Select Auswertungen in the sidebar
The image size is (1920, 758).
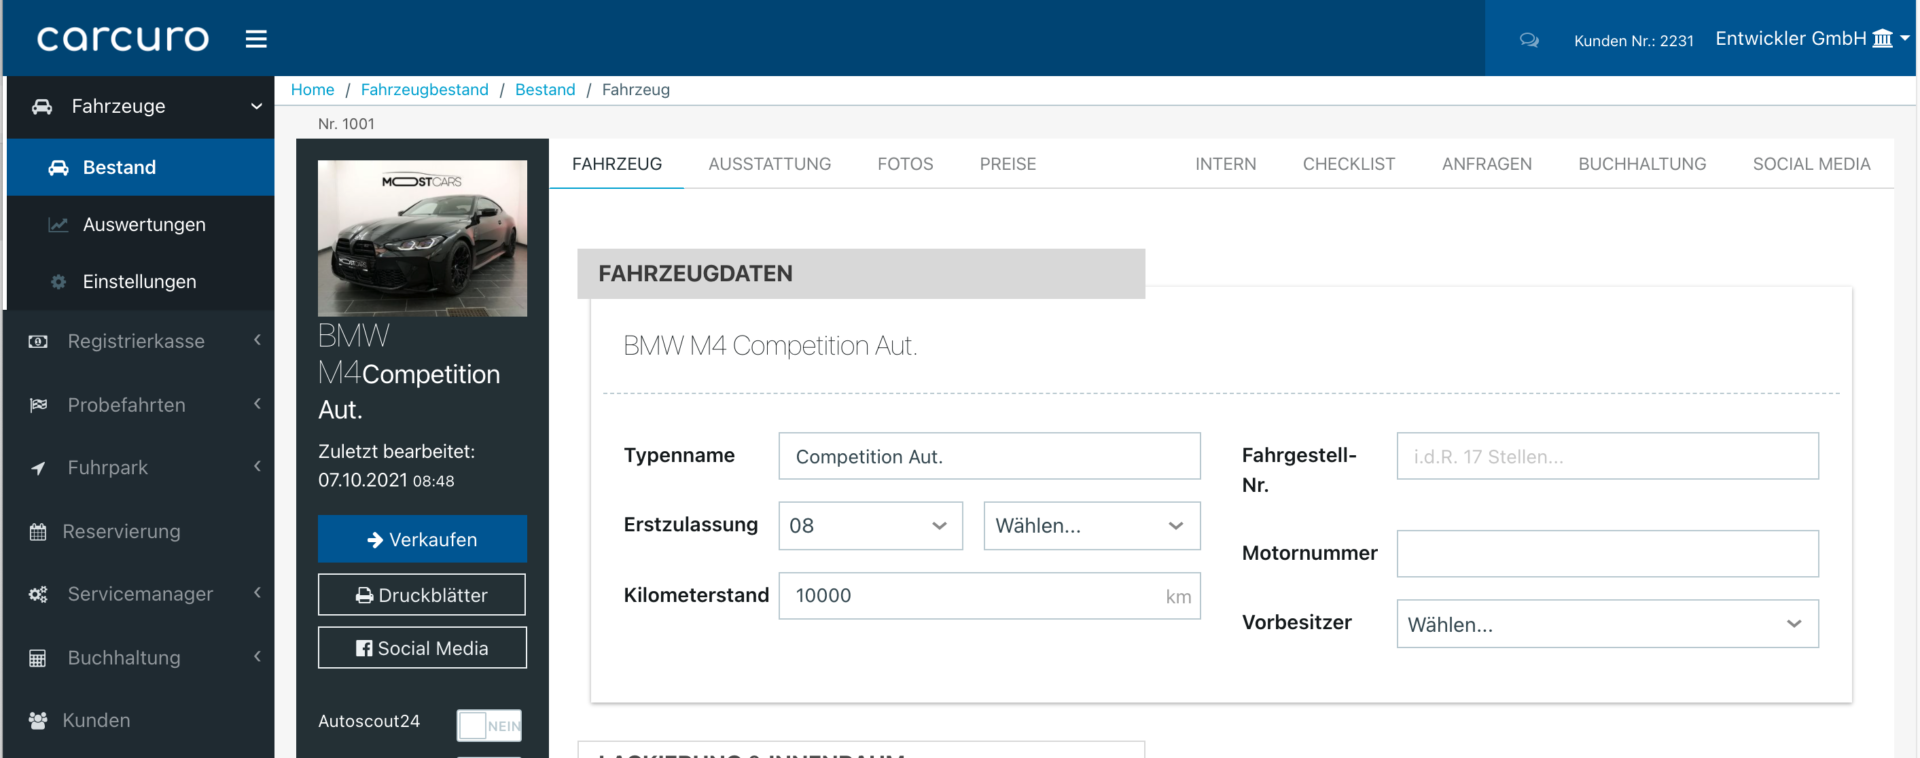(x=141, y=225)
